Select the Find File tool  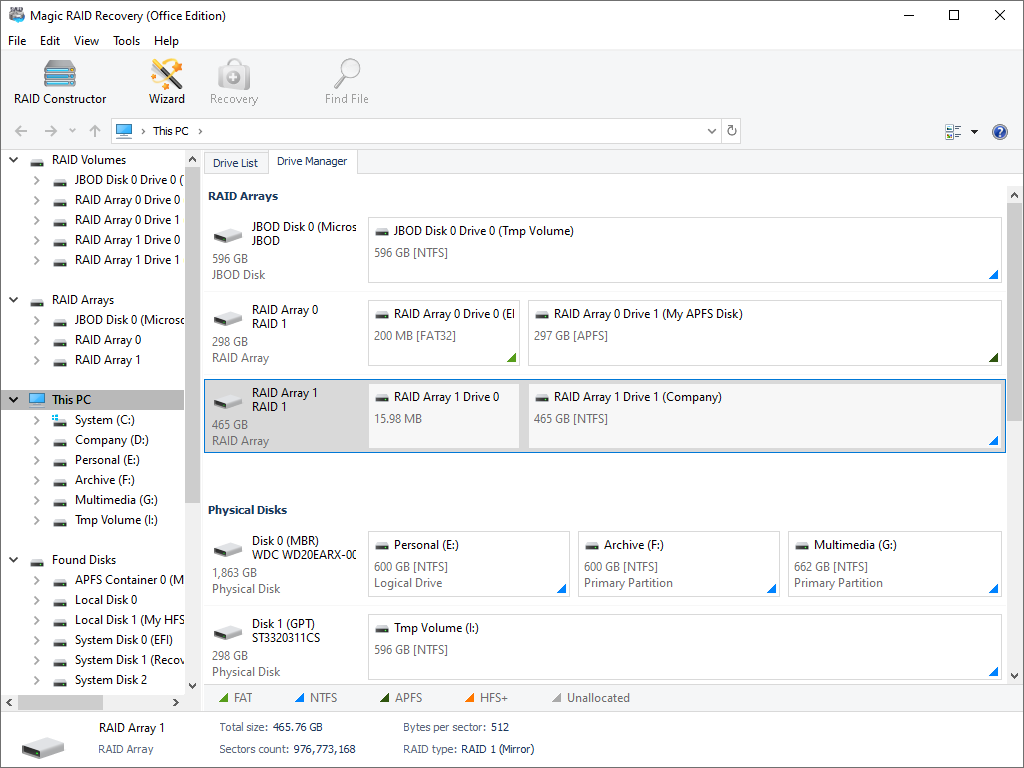[346, 81]
